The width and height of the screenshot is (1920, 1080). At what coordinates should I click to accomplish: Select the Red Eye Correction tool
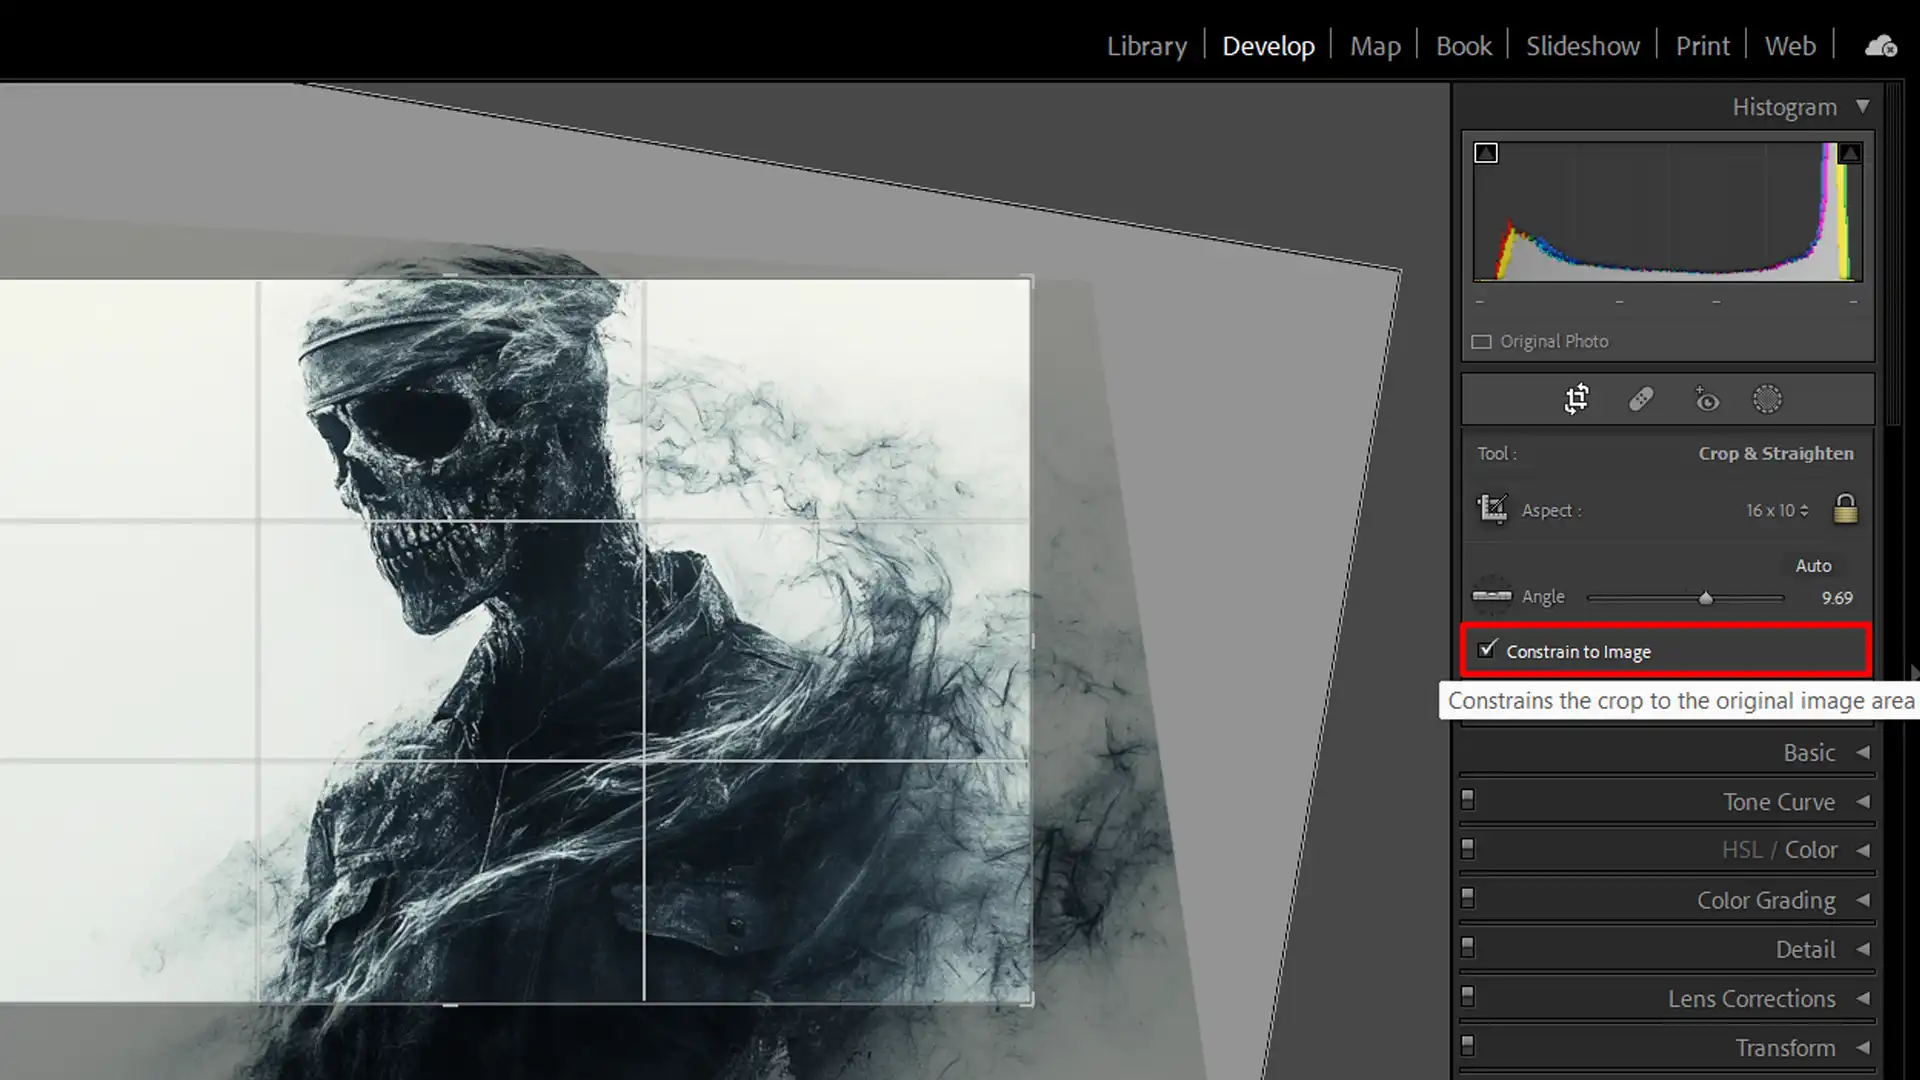pyautogui.click(x=1706, y=399)
